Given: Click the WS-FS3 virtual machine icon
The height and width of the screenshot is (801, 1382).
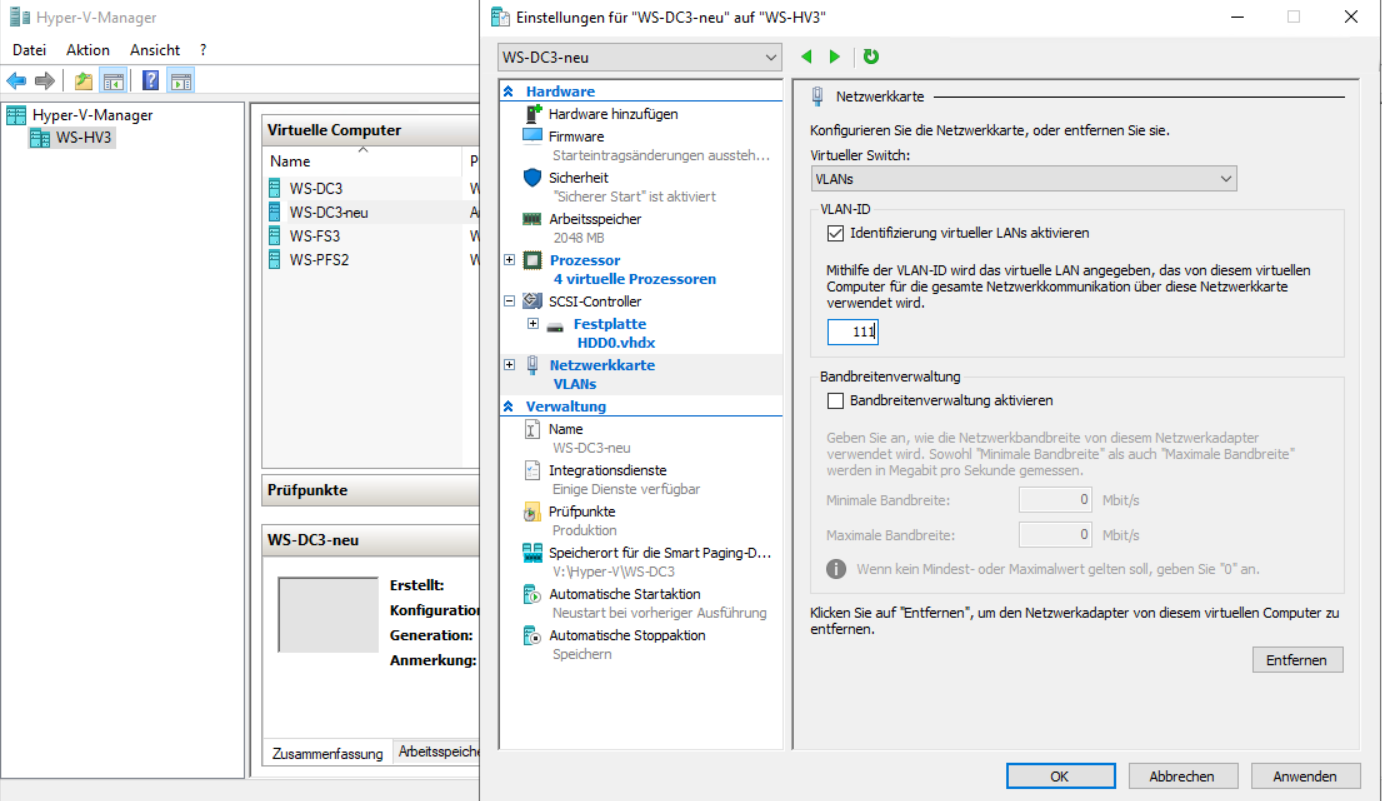Looking at the screenshot, I should click(x=275, y=236).
